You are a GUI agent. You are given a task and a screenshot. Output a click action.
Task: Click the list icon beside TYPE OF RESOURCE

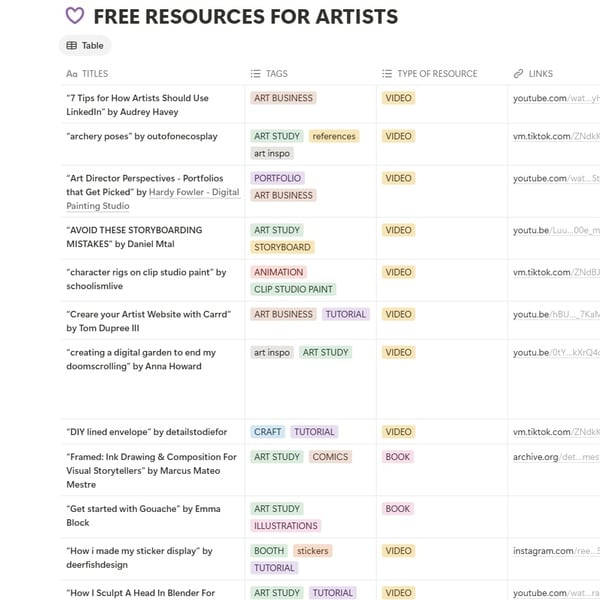pos(386,73)
